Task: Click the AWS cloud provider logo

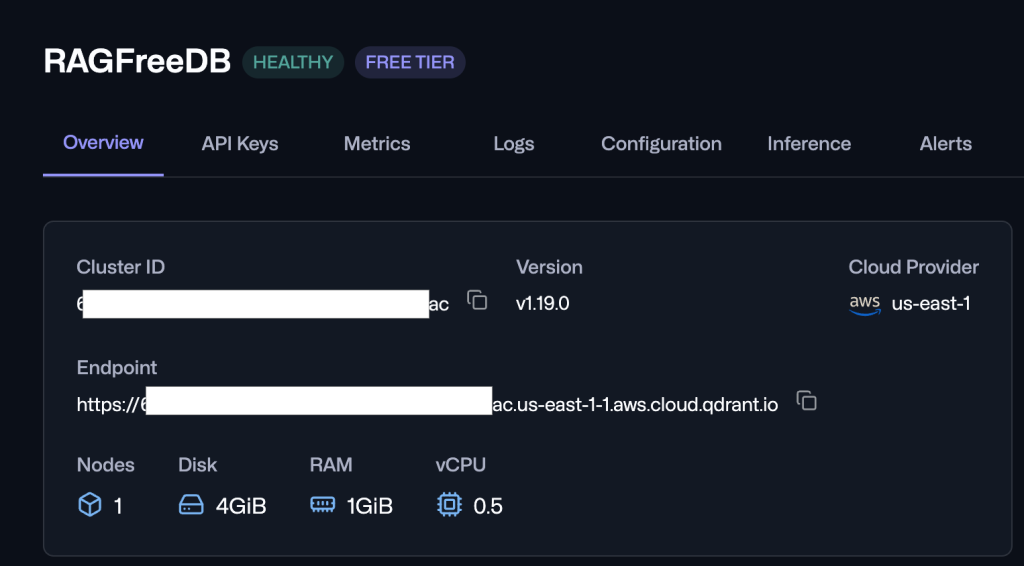Action: 865,305
